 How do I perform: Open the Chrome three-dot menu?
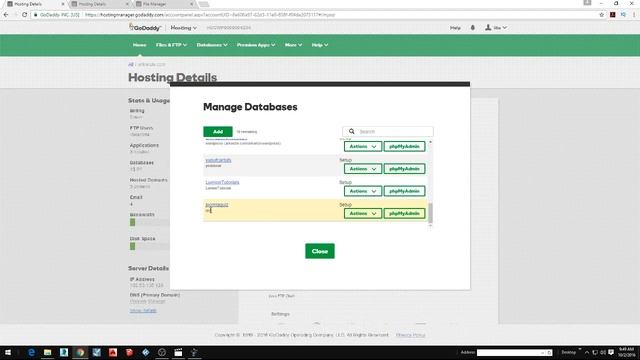coord(634,15)
